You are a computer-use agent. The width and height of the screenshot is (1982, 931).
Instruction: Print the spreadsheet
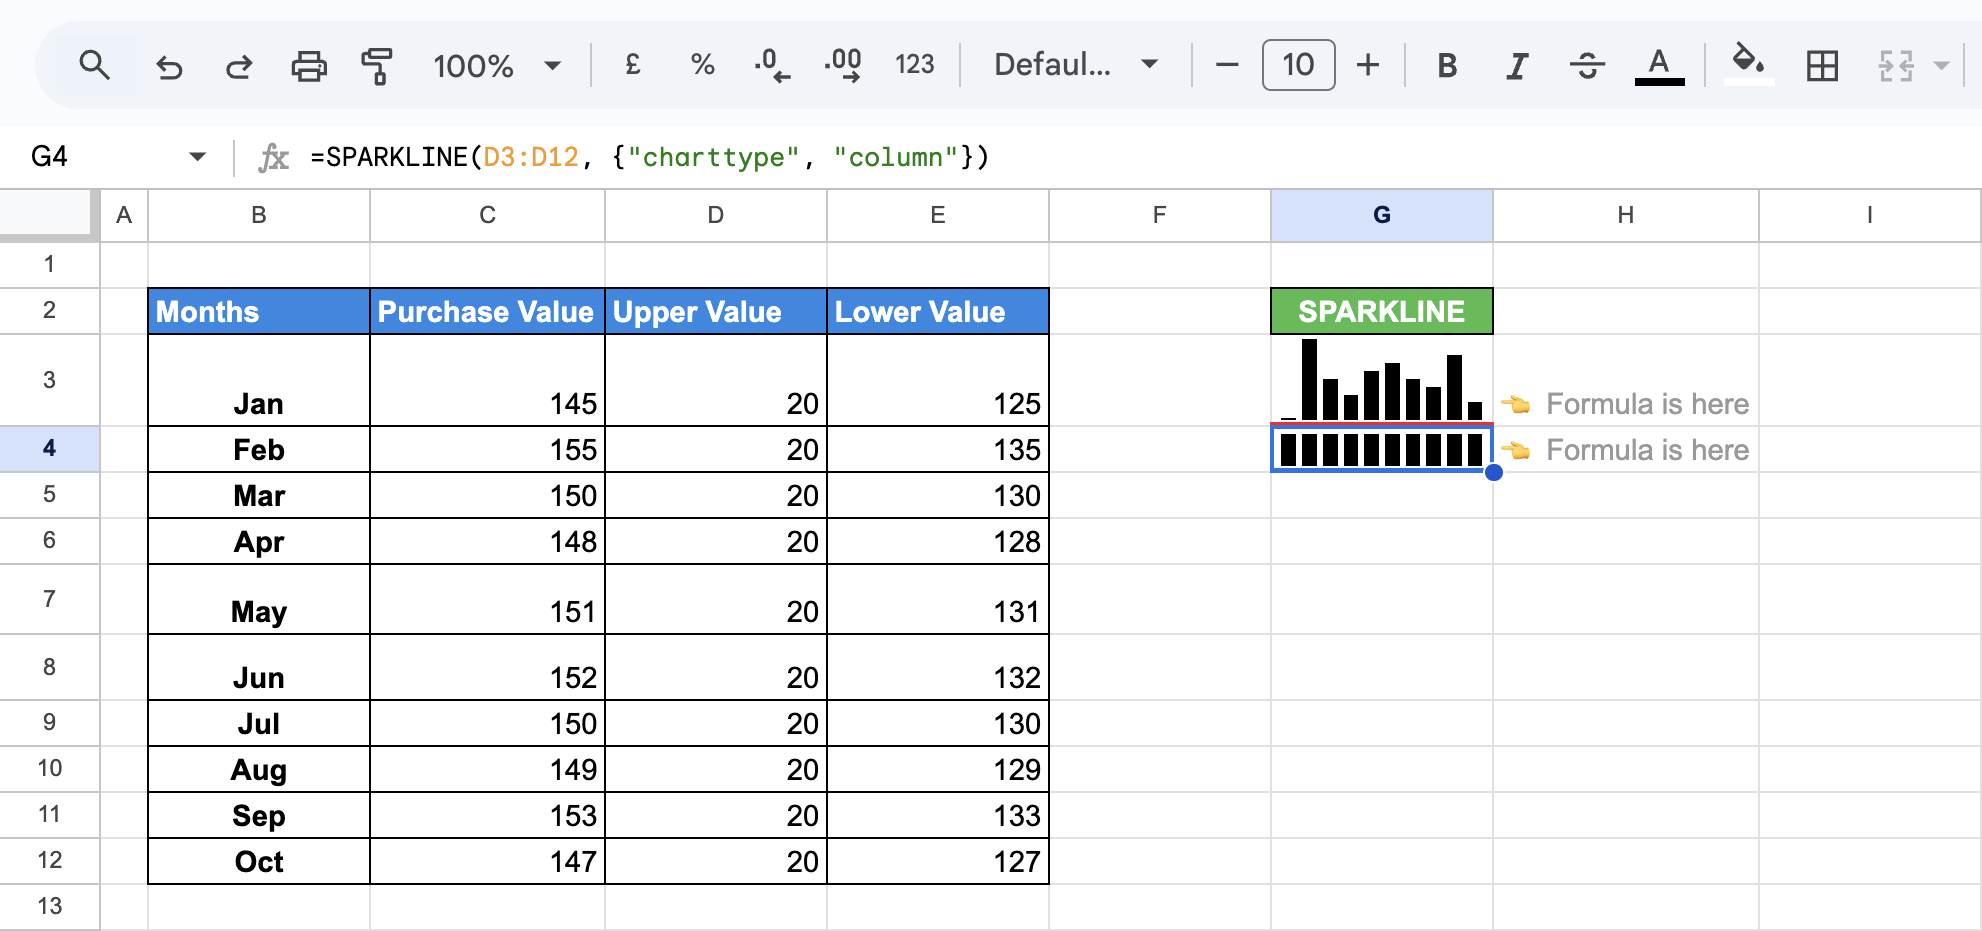click(x=309, y=66)
